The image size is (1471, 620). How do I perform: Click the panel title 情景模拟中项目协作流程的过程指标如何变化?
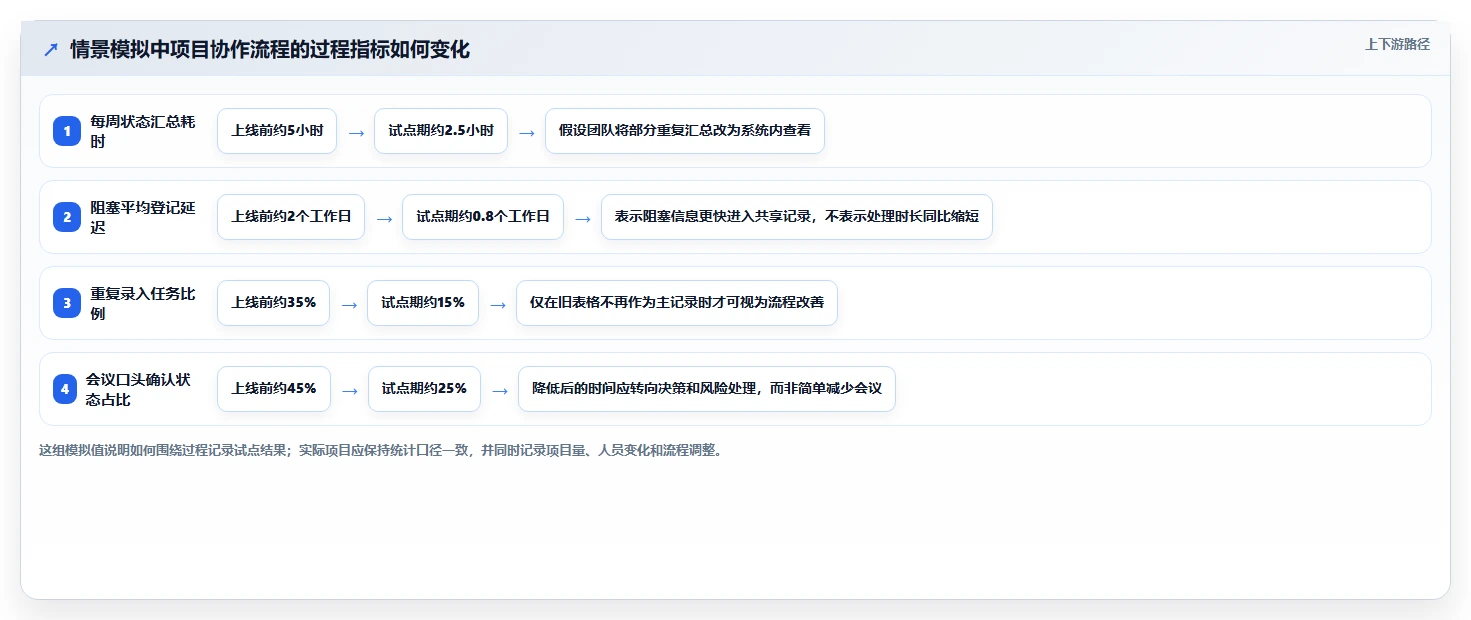point(270,49)
